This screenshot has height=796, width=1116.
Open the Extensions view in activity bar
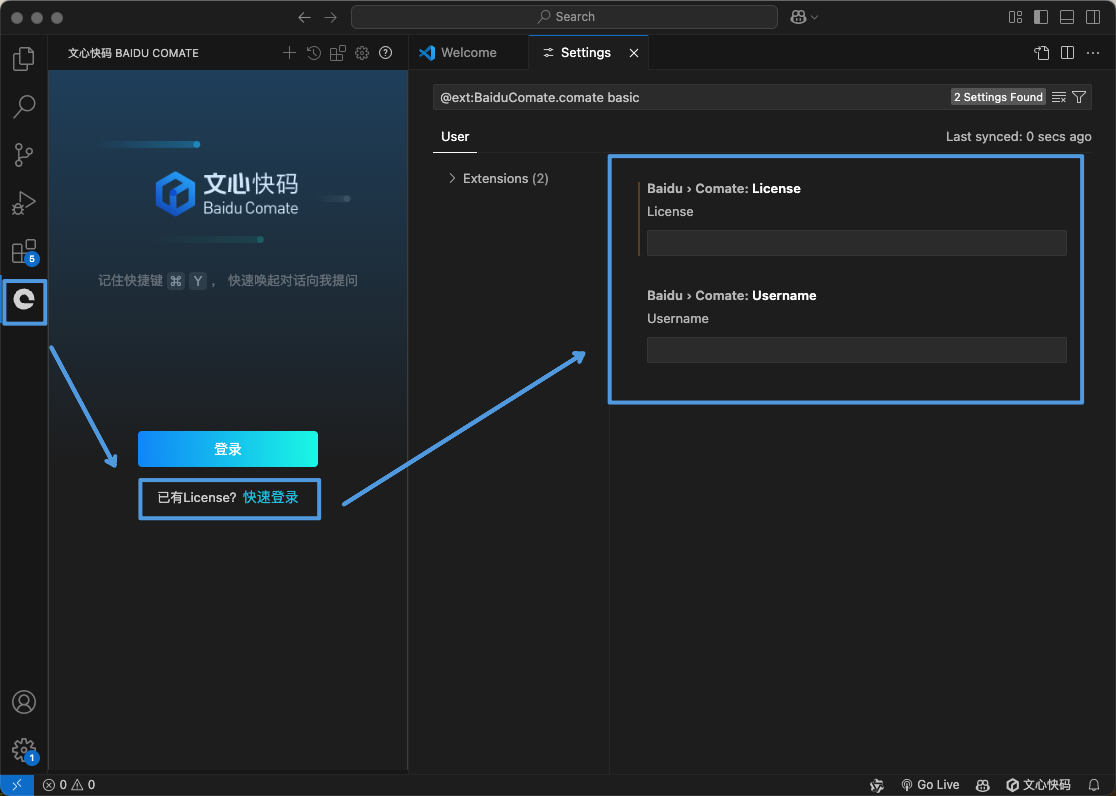click(23, 251)
